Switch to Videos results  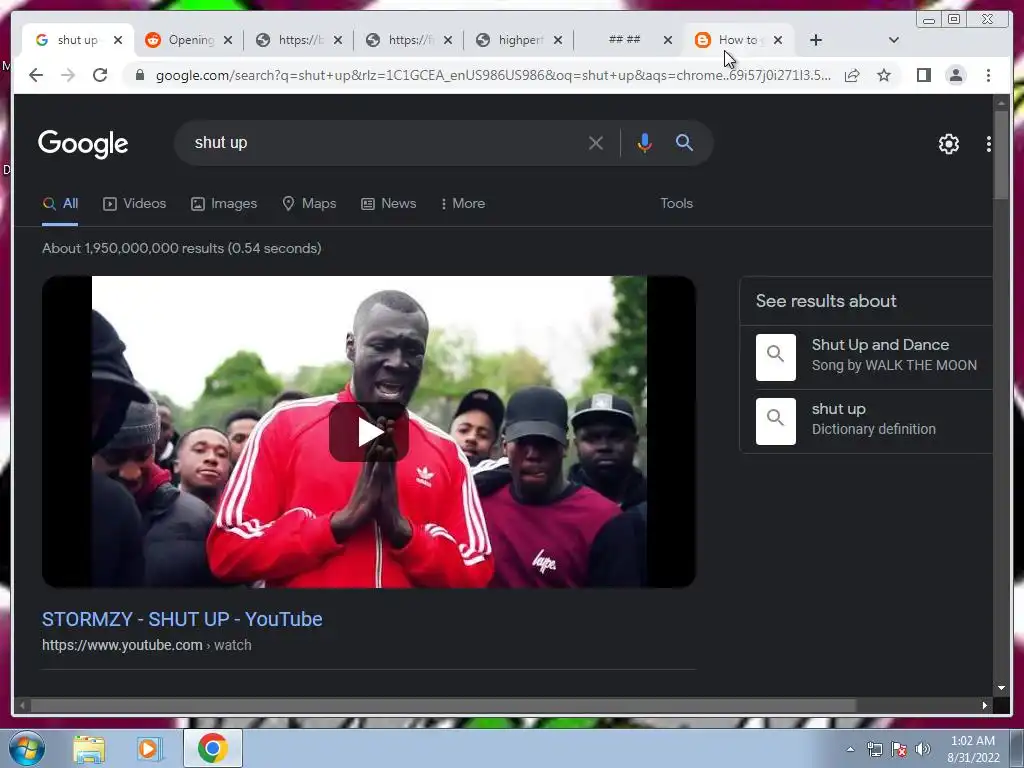tap(135, 204)
